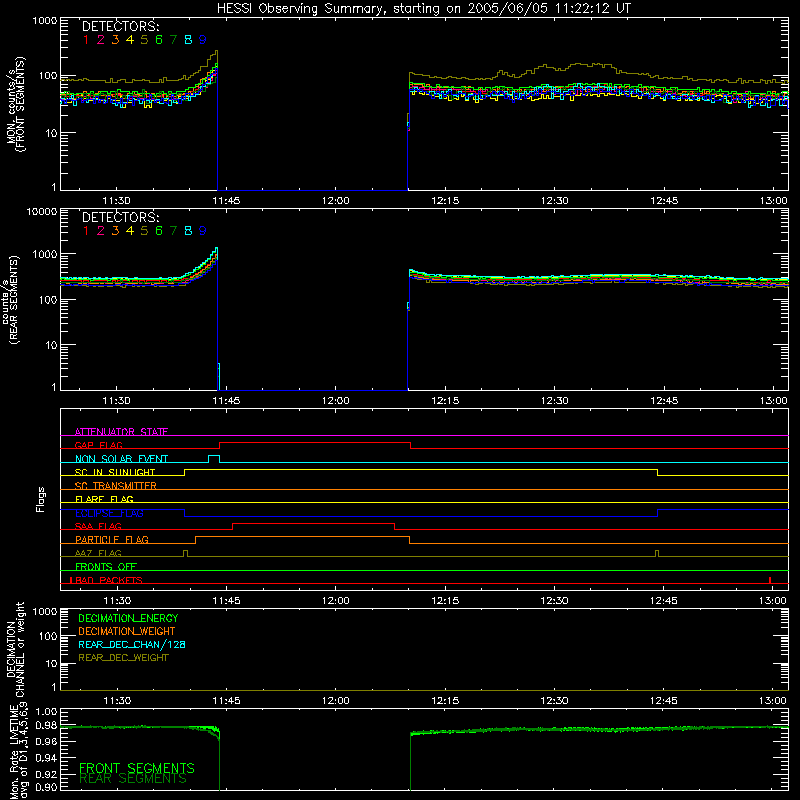Select the FLARE_FLAG label
The width and height of the screenshot is (800, 800).
point(104,499)
